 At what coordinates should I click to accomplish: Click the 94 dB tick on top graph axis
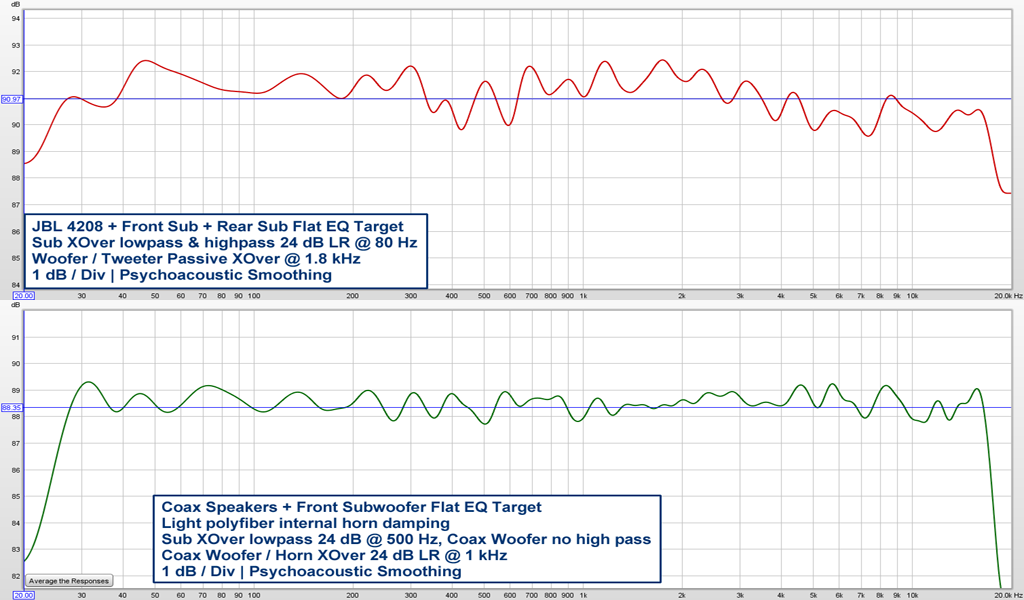click(x=14, y=19)
